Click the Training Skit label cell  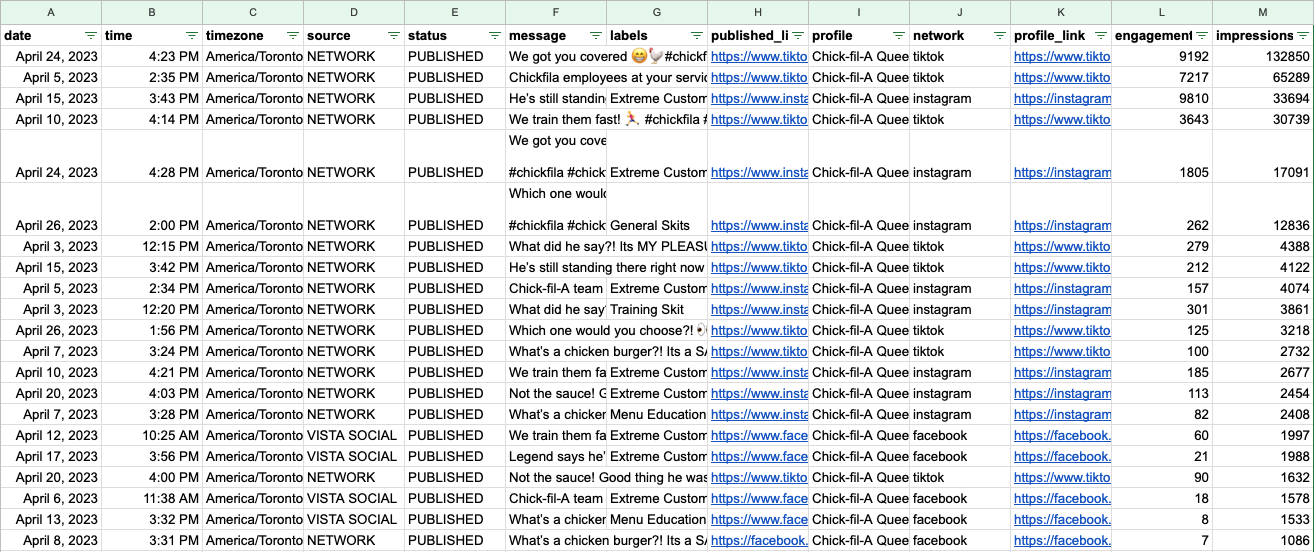click(x=656, y=310)
